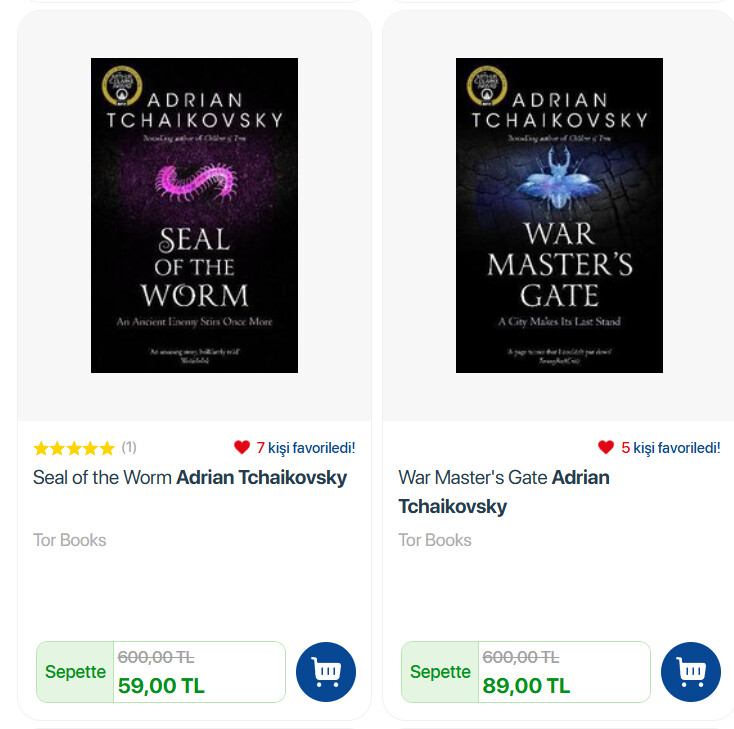The image size is (734, 729).
Task: Open the War Master's Gate title link
Action: click(473, 477)
